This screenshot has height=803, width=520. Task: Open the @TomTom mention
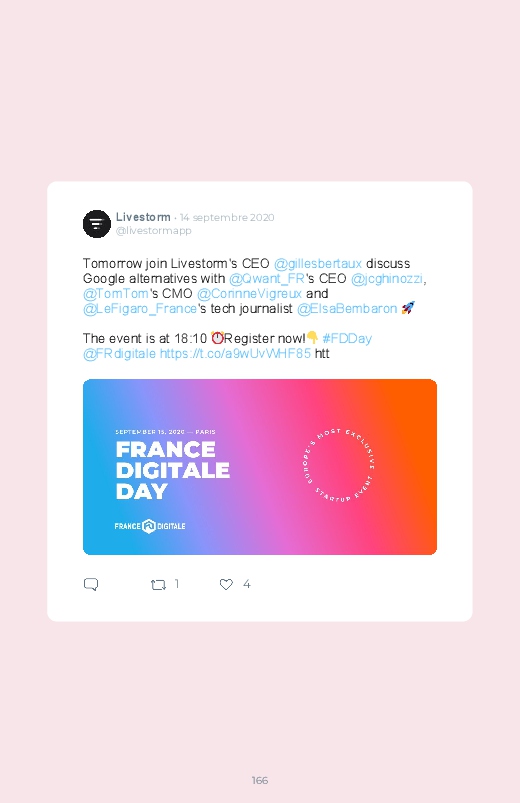(116, 293)
